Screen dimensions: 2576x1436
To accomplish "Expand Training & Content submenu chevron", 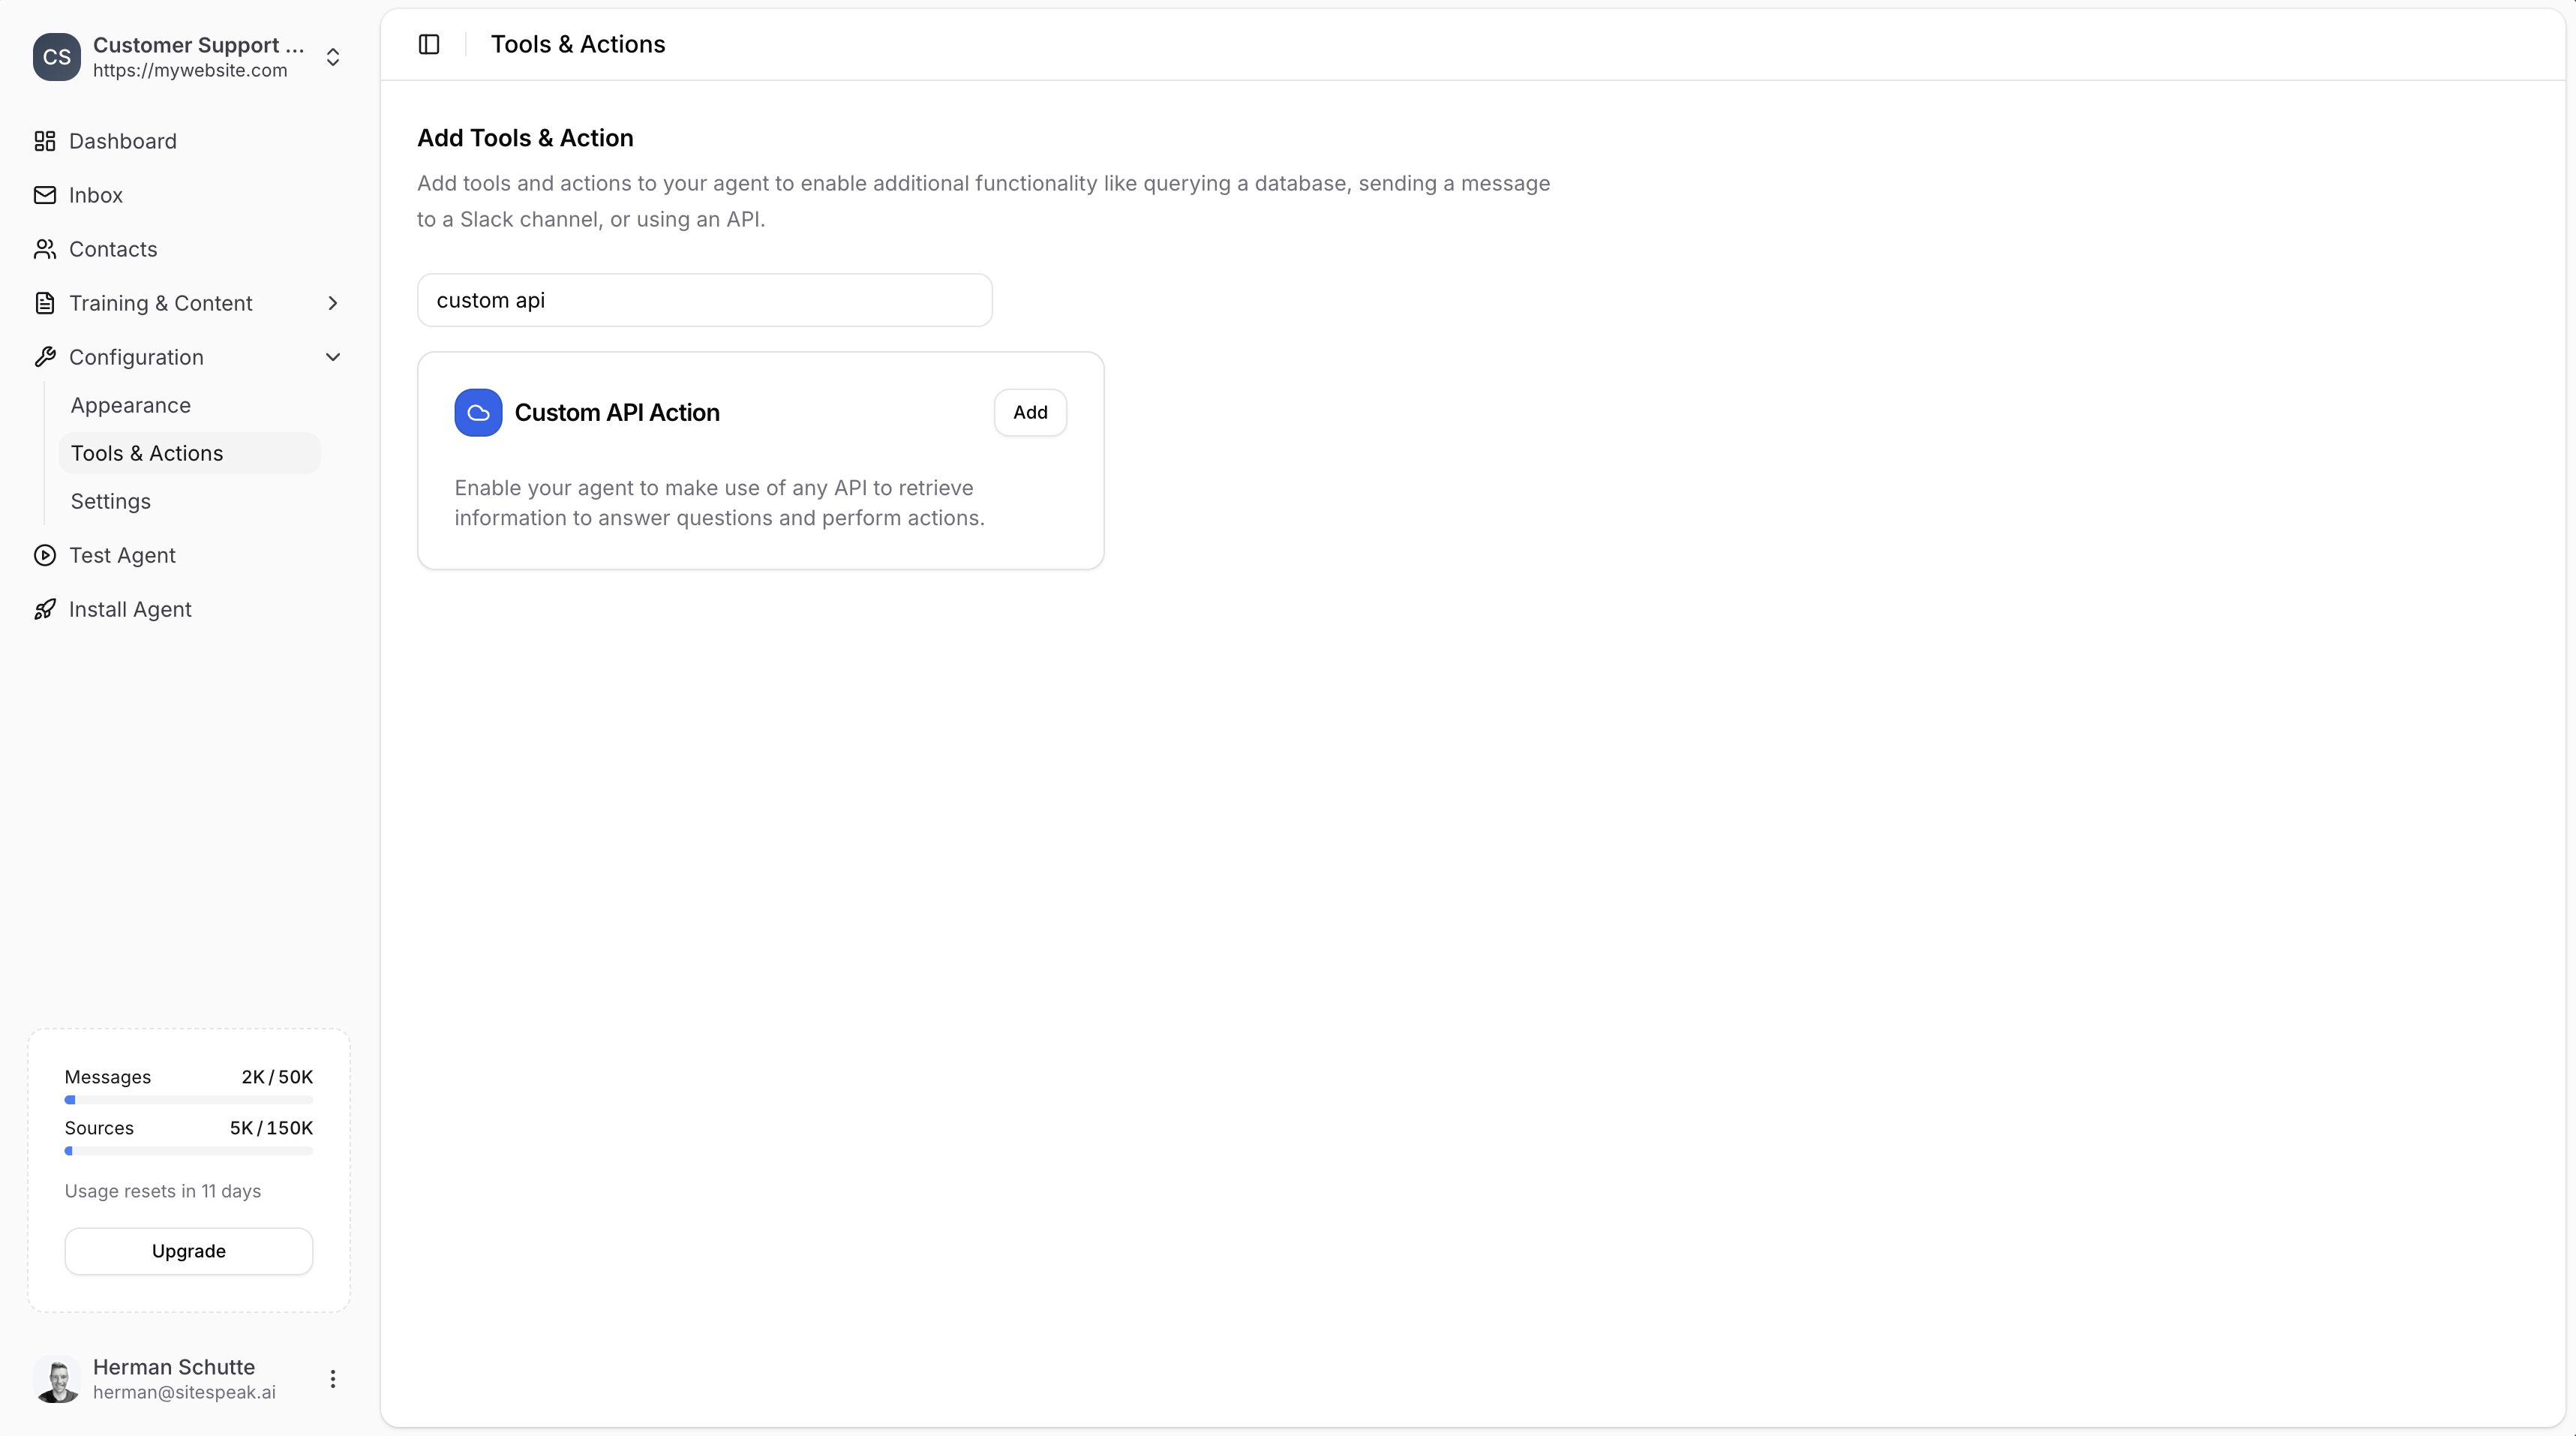I will coord(333,303).
